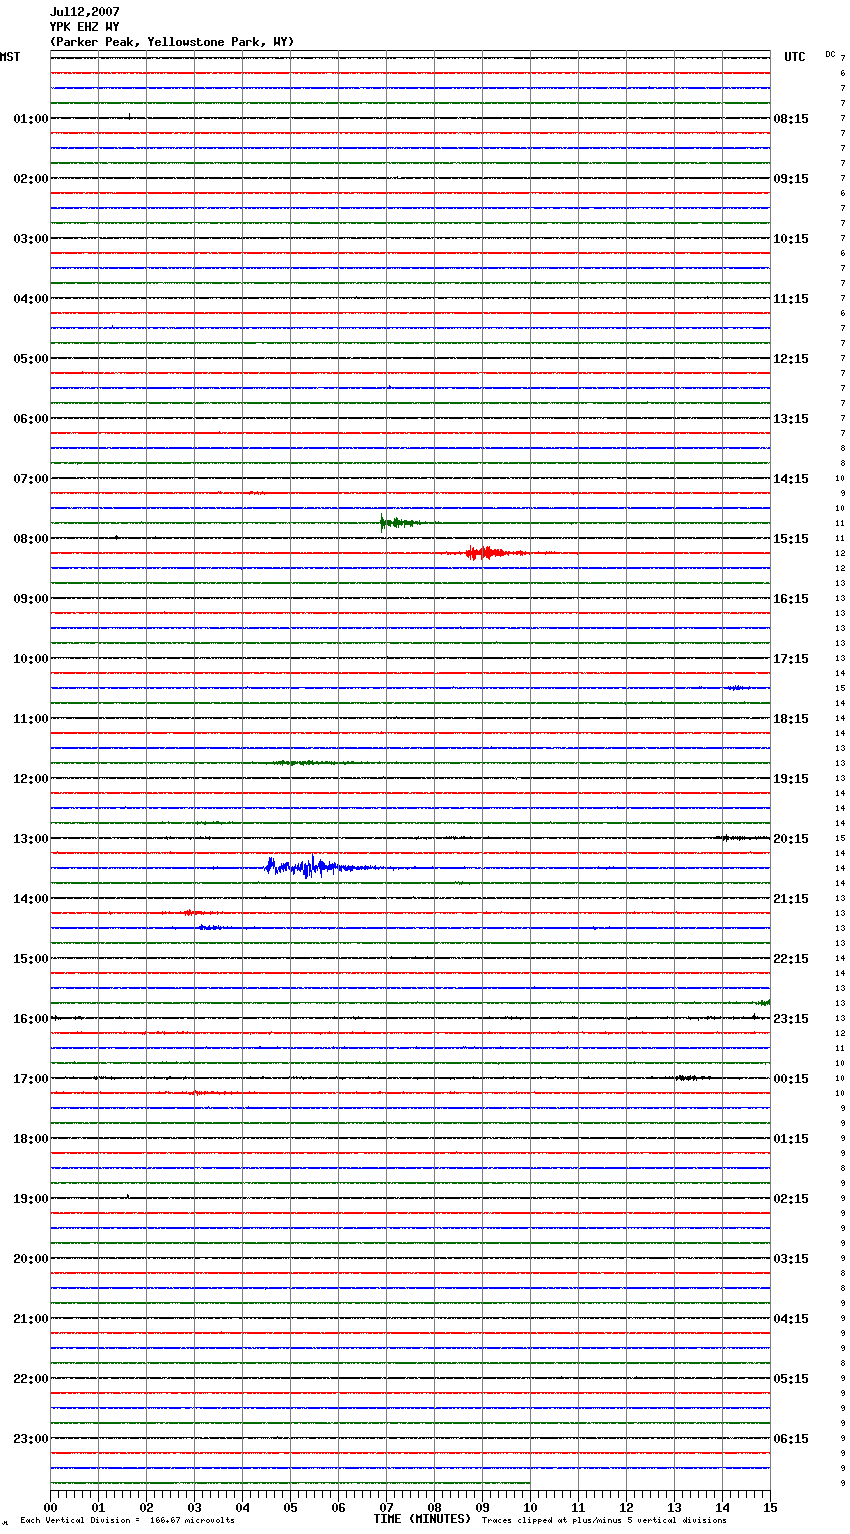Image resolution: width=850 pixels, height=1534 pixels.
Task: Click the 23:15 UTC time label
Action: 791,1019
